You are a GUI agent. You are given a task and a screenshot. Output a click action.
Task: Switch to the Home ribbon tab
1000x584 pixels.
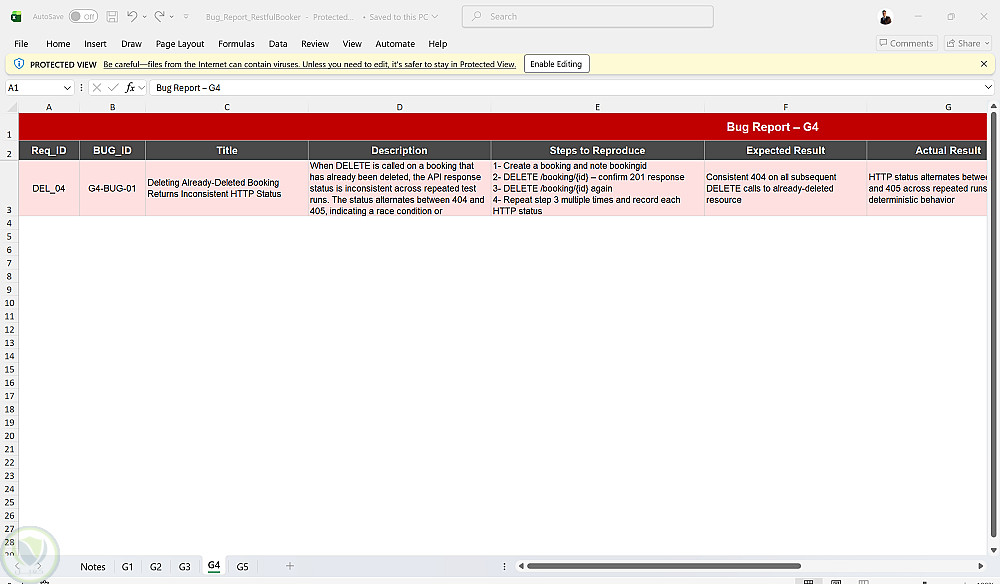tap(58, 43)
